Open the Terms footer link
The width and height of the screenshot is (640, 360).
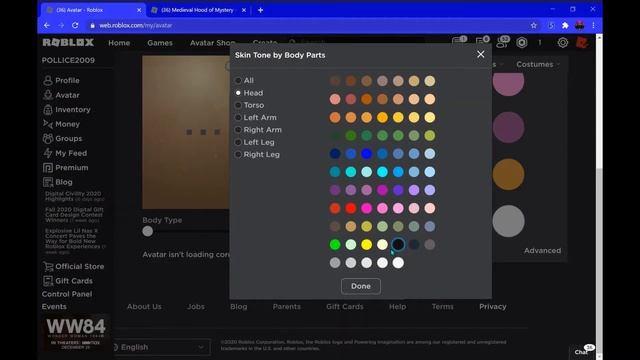click(442, 307)
